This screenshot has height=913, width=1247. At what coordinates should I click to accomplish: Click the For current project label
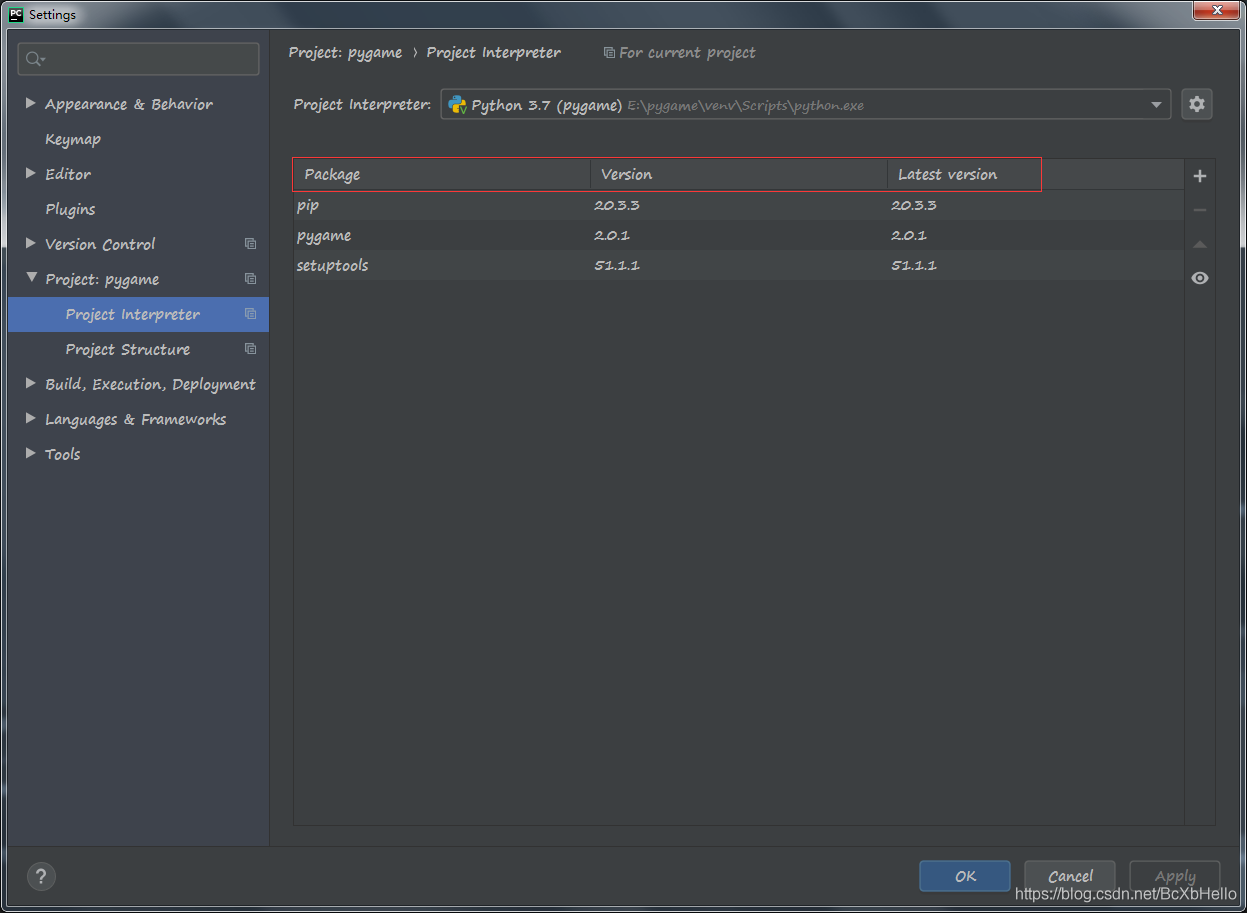[x=687, y=53]
